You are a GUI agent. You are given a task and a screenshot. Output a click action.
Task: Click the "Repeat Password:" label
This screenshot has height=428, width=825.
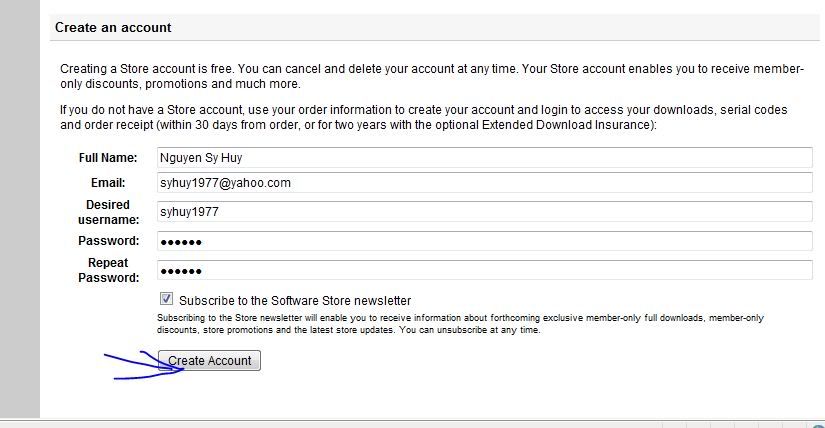[108, 270]
